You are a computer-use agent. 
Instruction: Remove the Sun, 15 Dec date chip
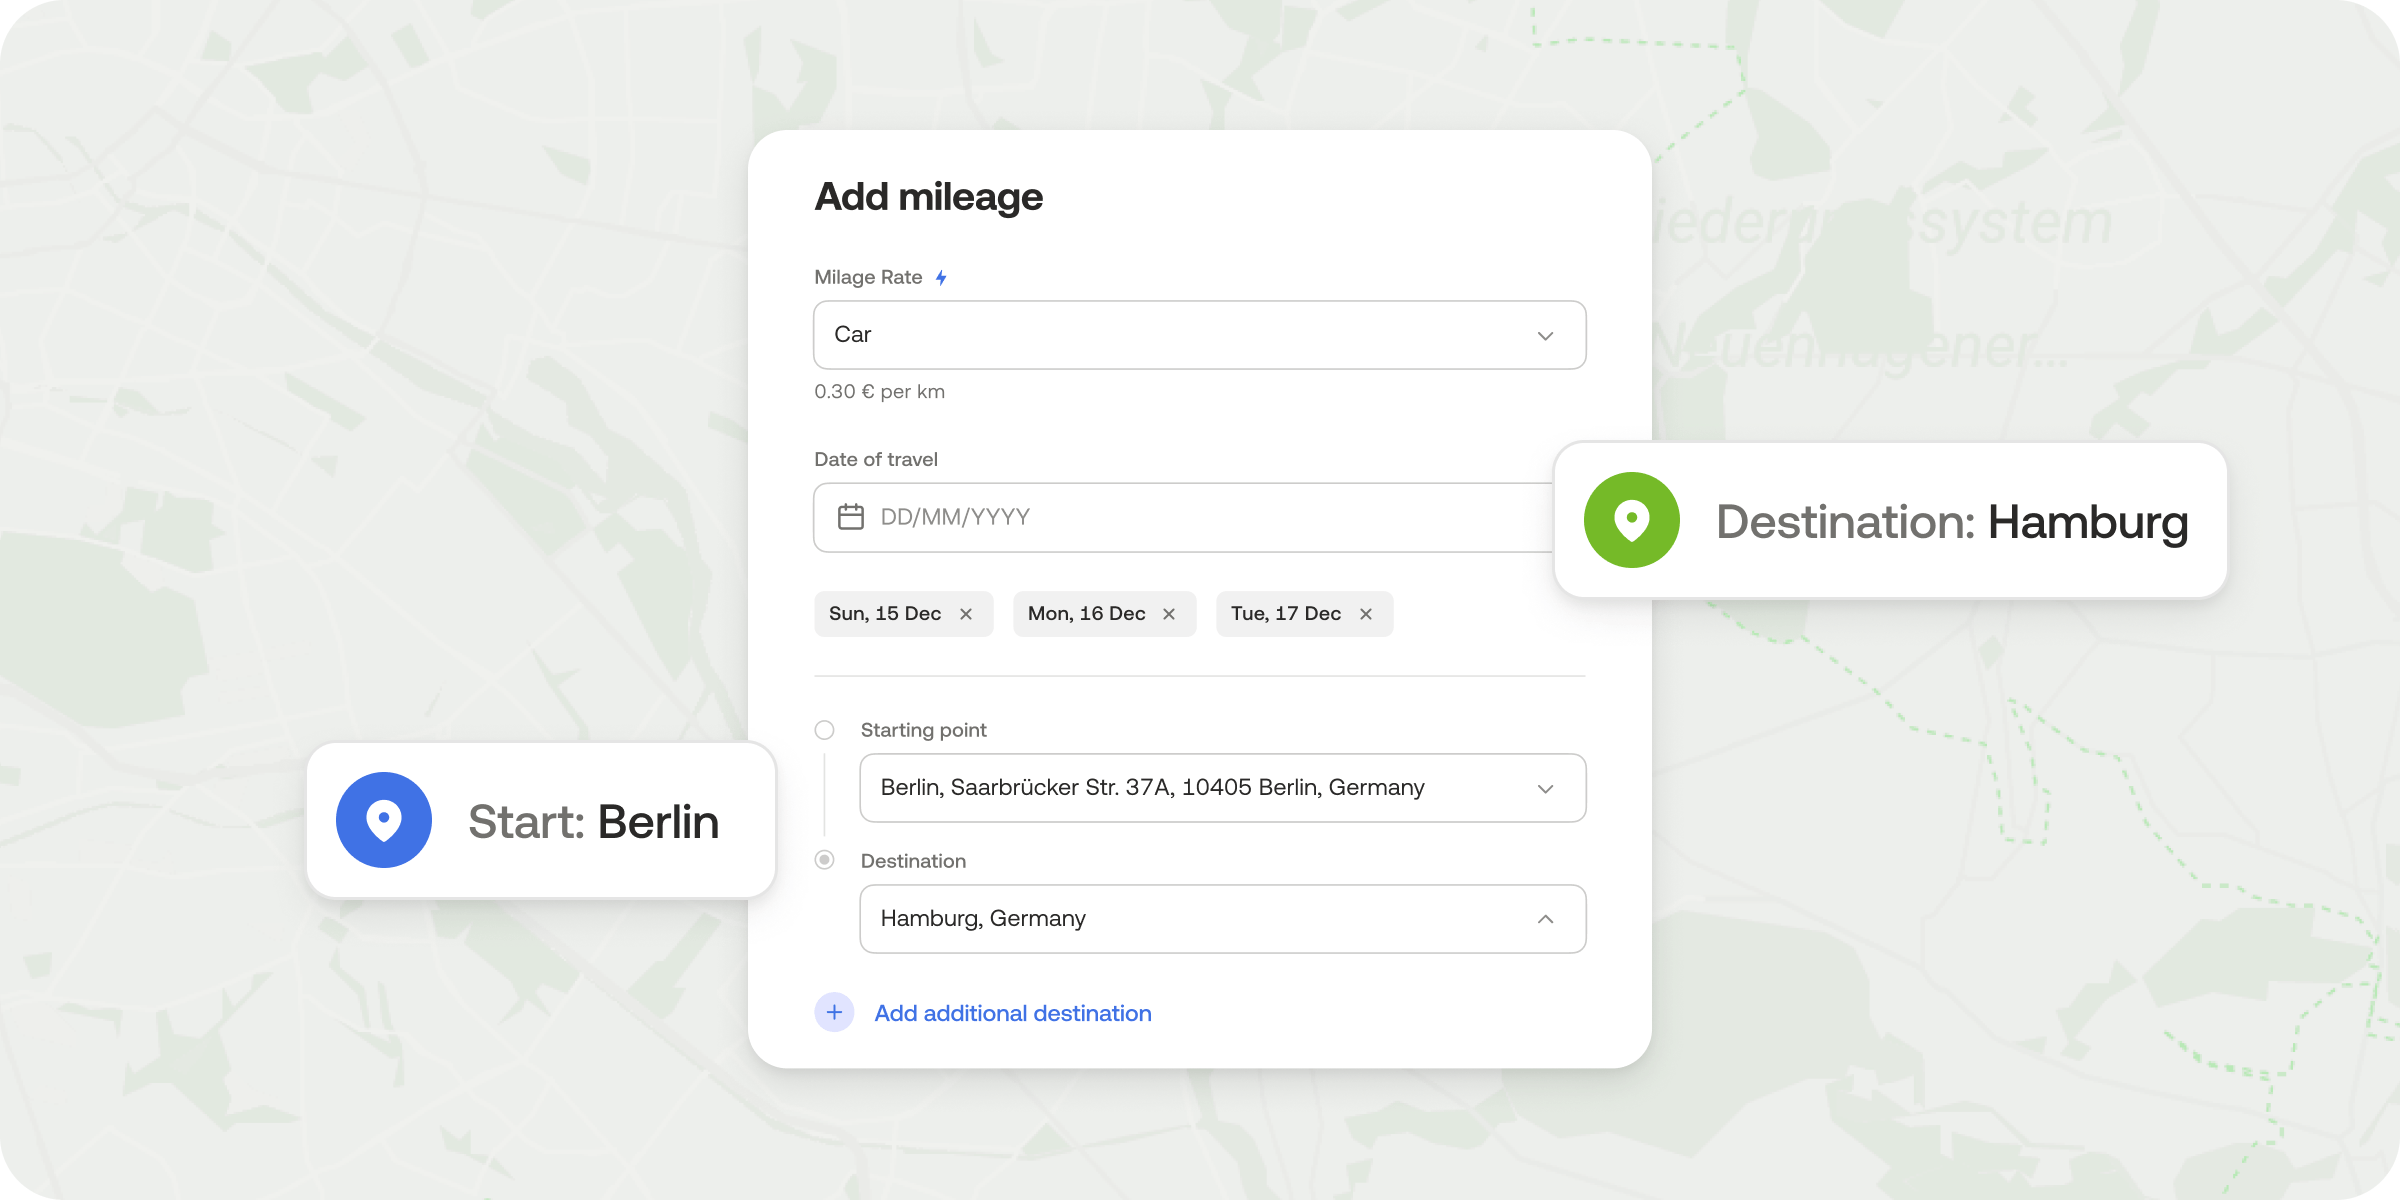966,614
